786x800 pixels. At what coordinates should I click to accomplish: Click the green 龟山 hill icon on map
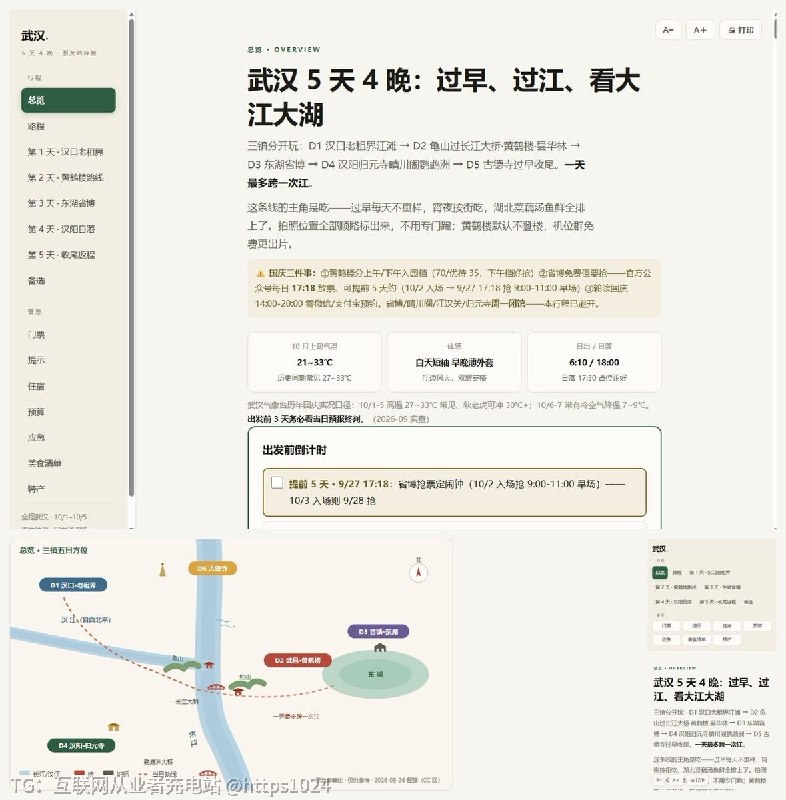pyautogui.click(x=182, y=667)
